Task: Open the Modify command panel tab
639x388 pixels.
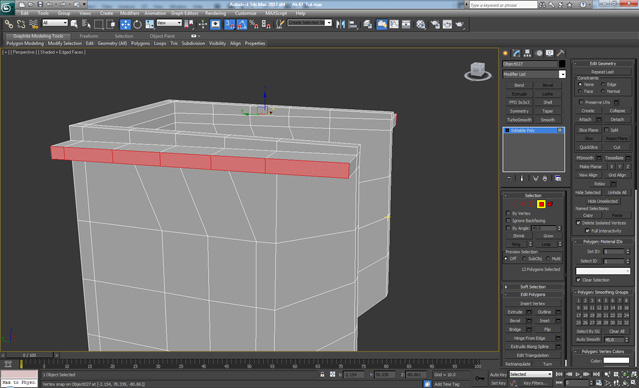Action: pyautogui.click(x=517, y=53)
